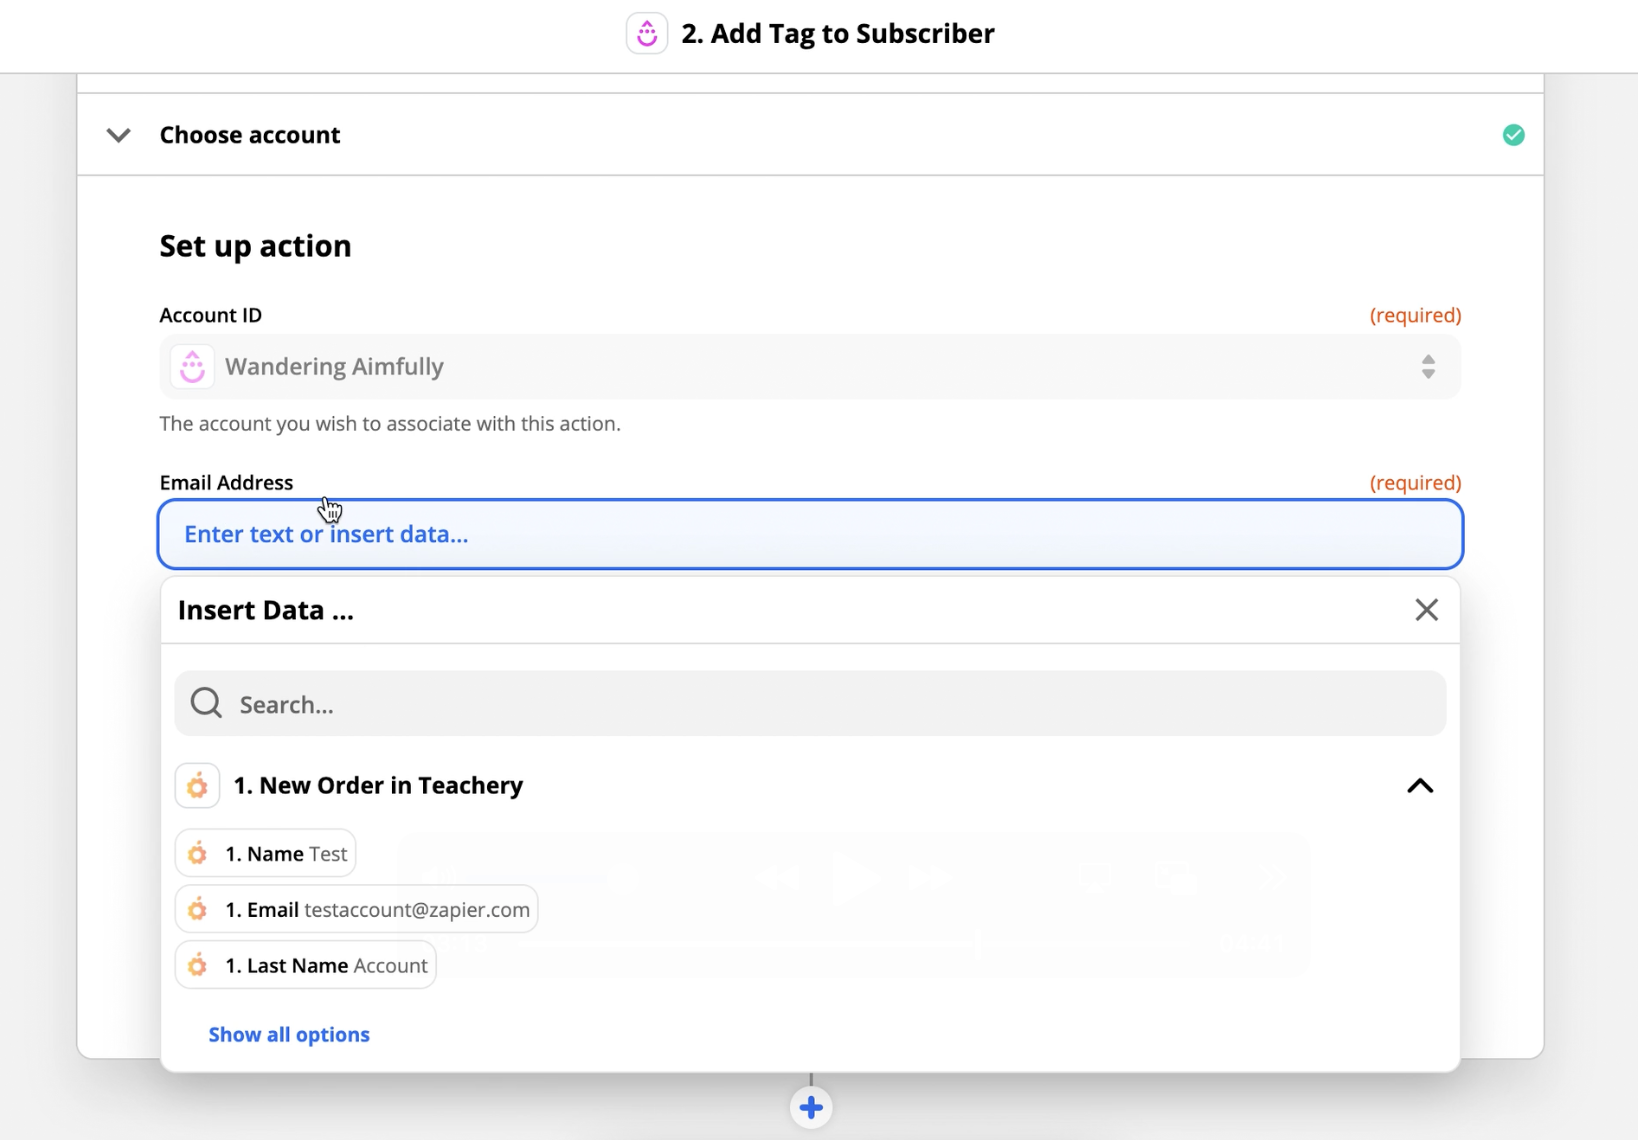
Task: Insert the Last Name Account pill
Action: pos(306,966)
